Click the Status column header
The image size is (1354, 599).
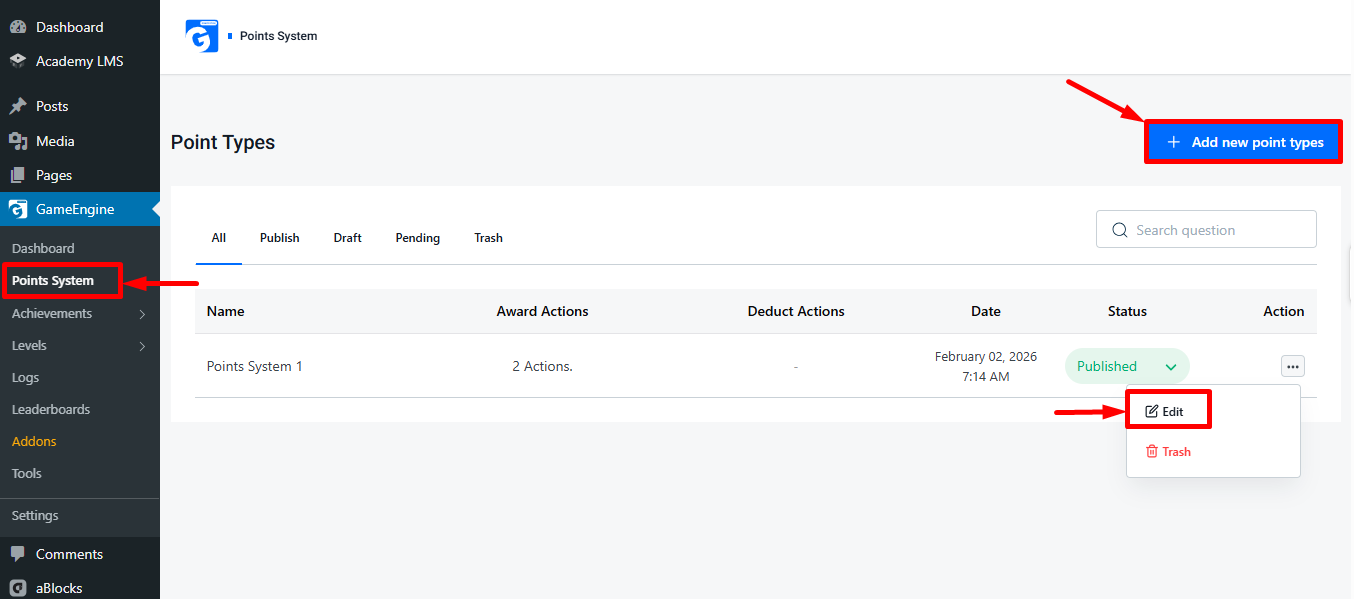click(1127, 311)
